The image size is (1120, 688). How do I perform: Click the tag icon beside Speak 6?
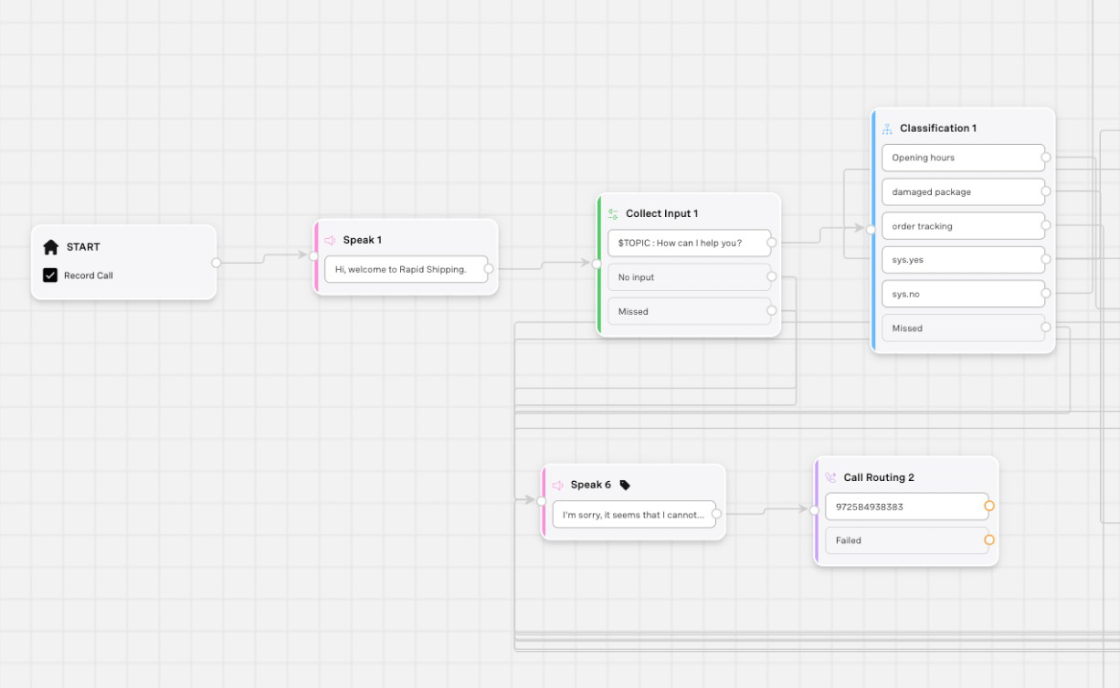pyautogui.click(x=625, y=485)
